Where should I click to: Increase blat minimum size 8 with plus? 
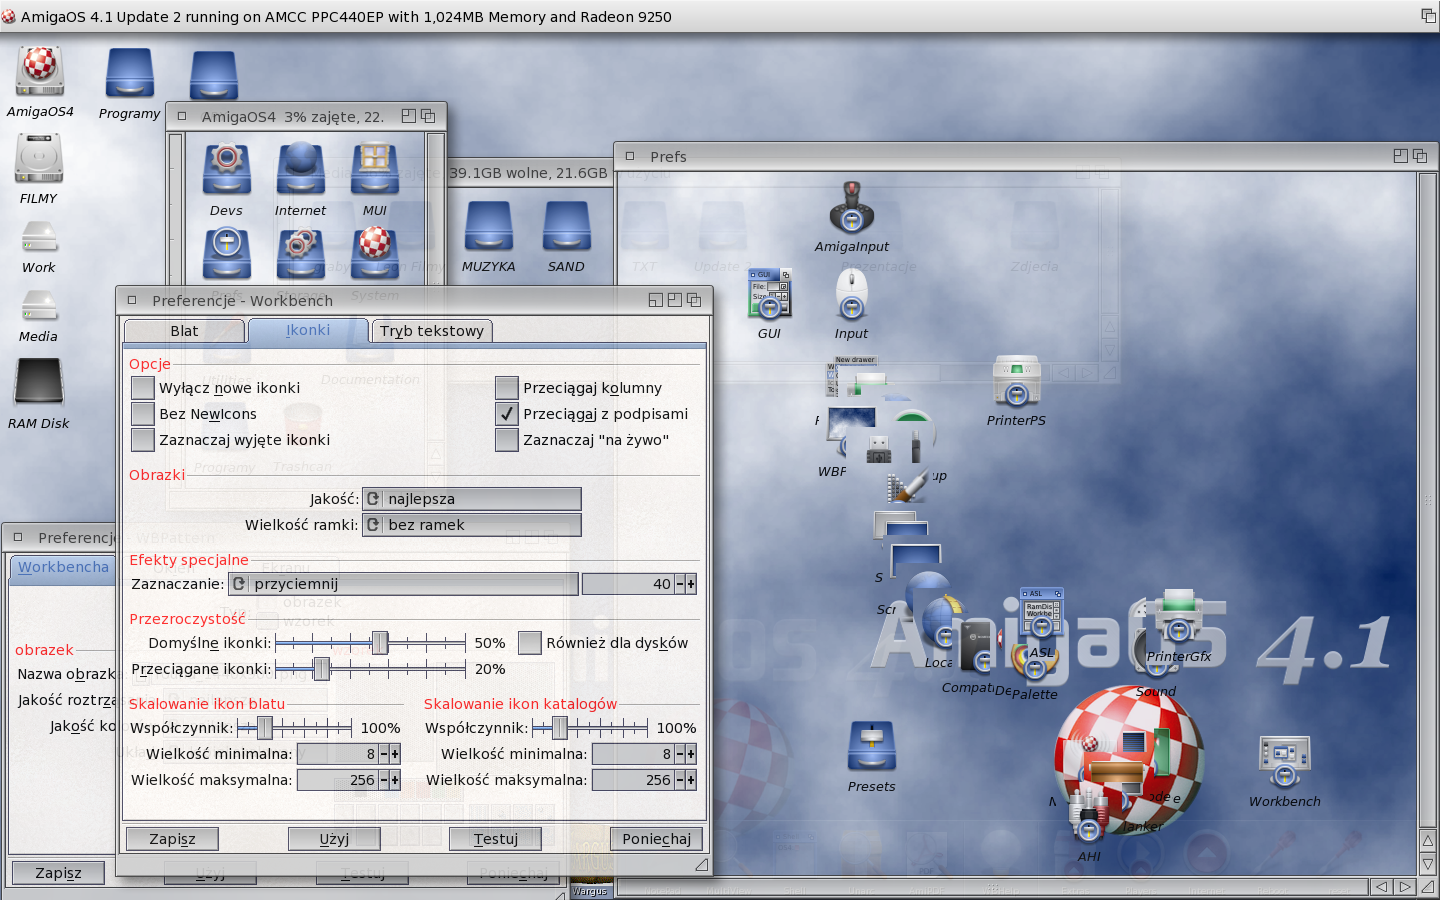395,754
